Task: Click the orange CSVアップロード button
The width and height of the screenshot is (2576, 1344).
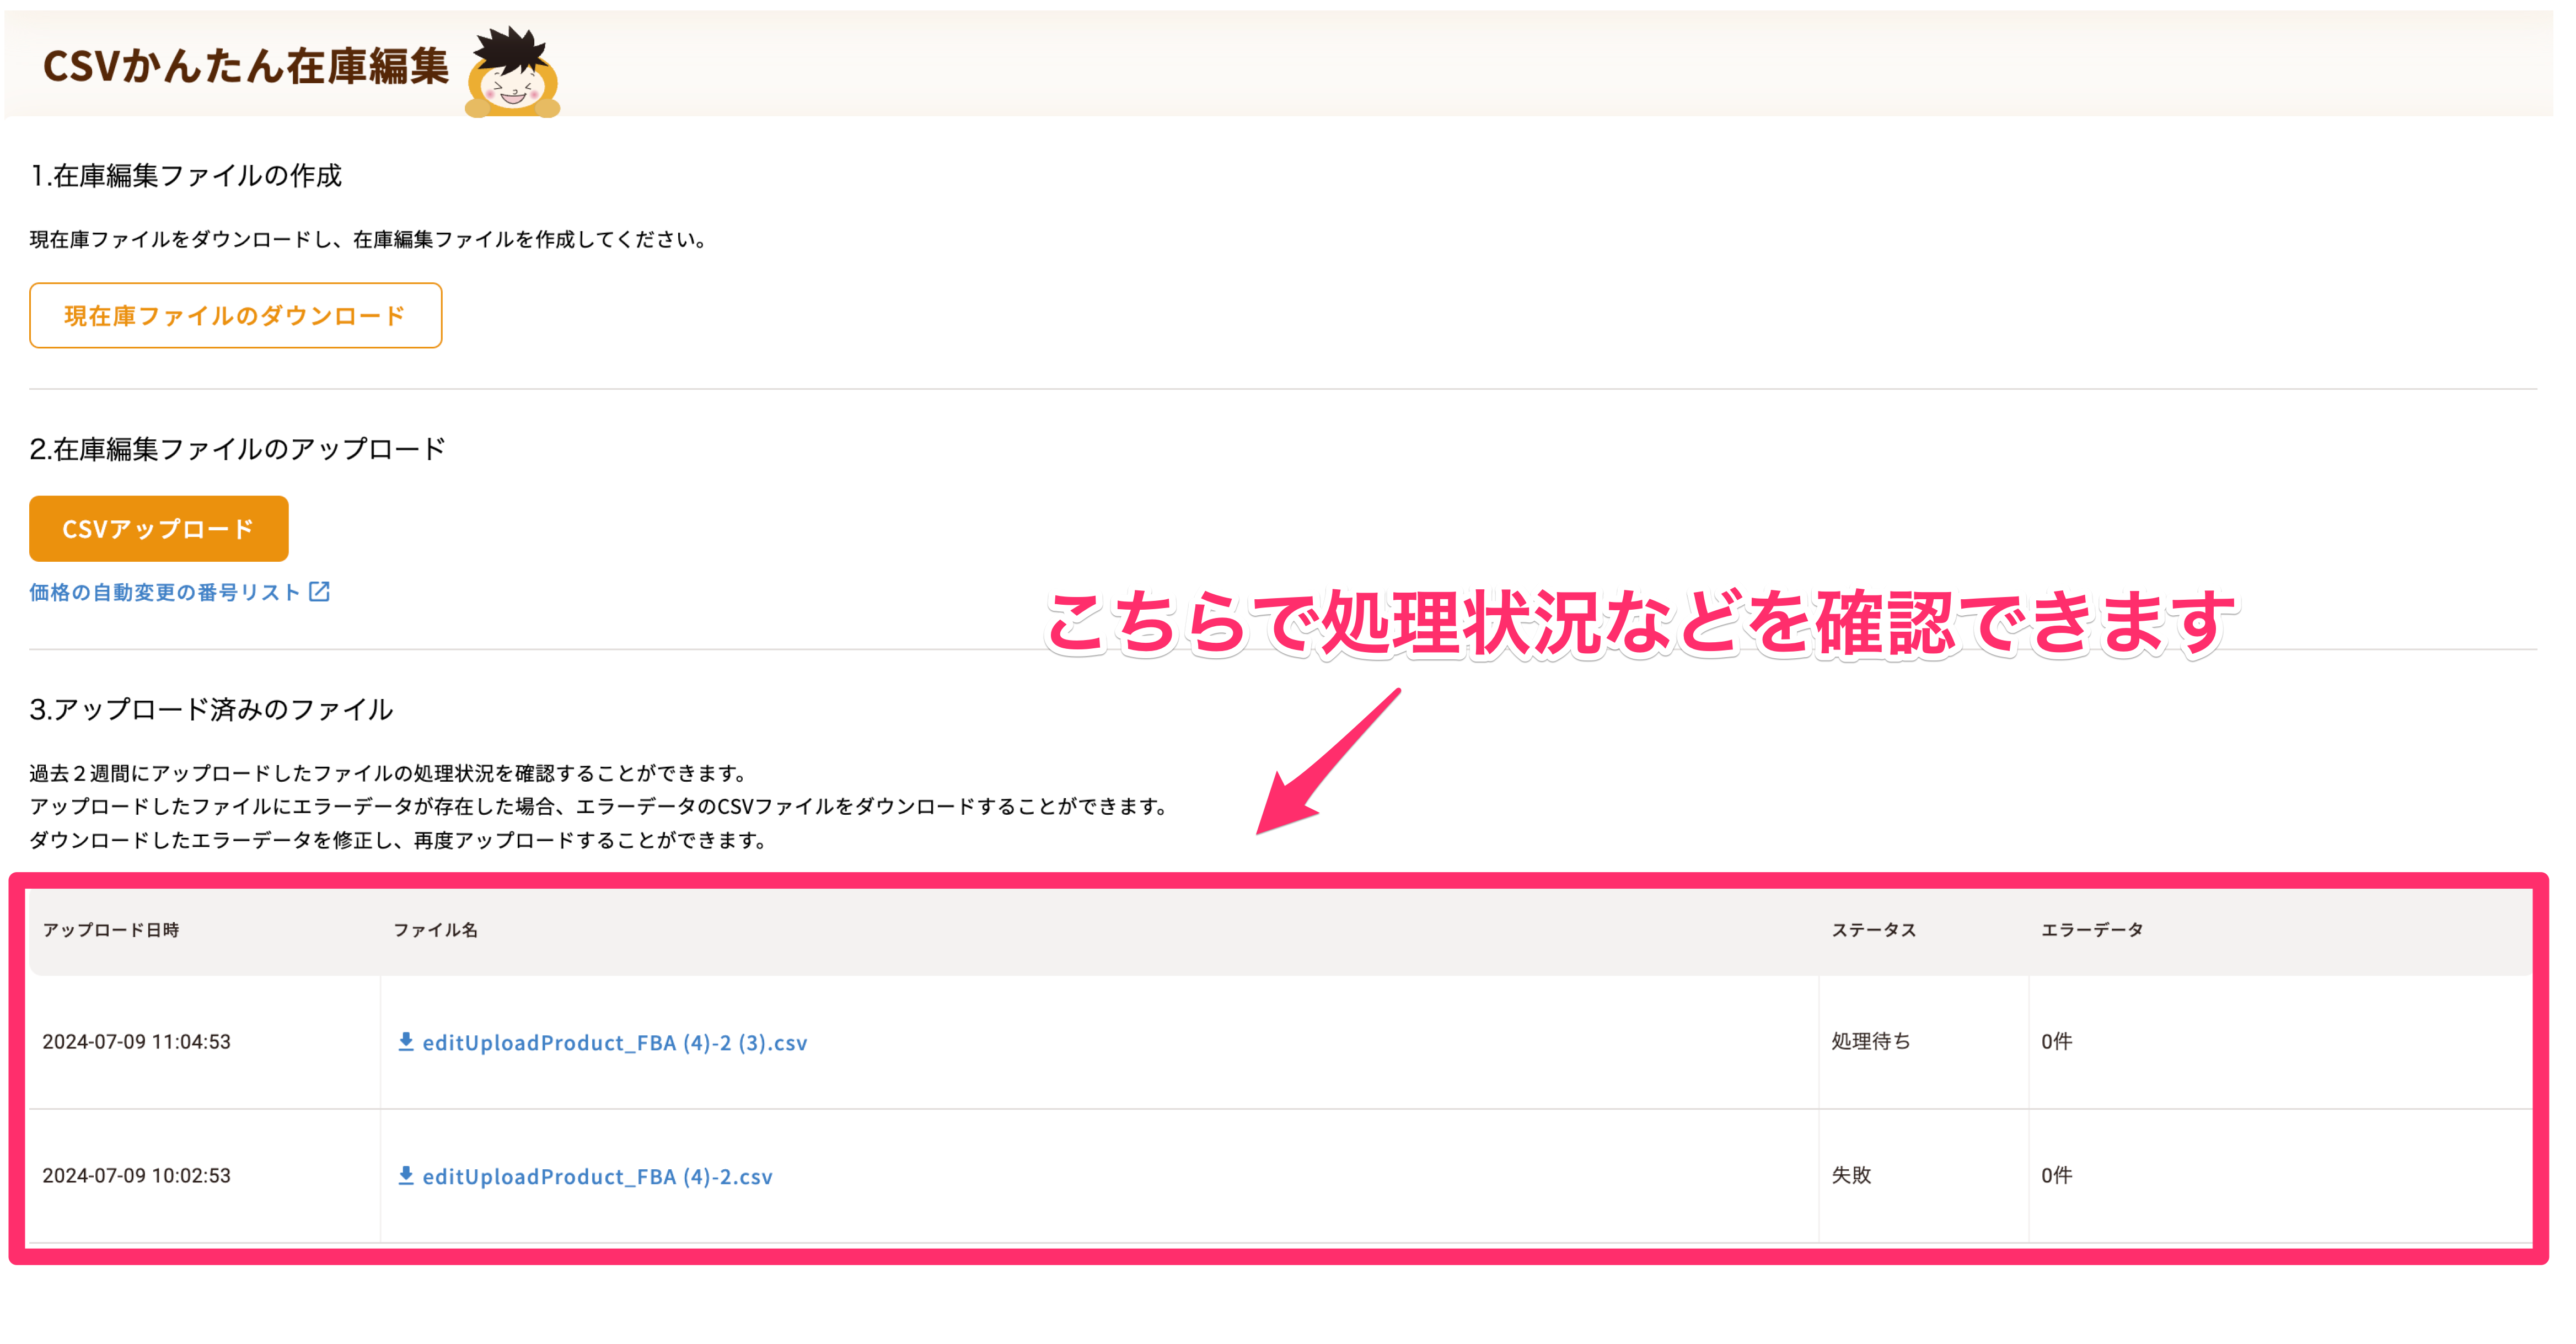Action: pyautogui.click(x=159, y=529)
